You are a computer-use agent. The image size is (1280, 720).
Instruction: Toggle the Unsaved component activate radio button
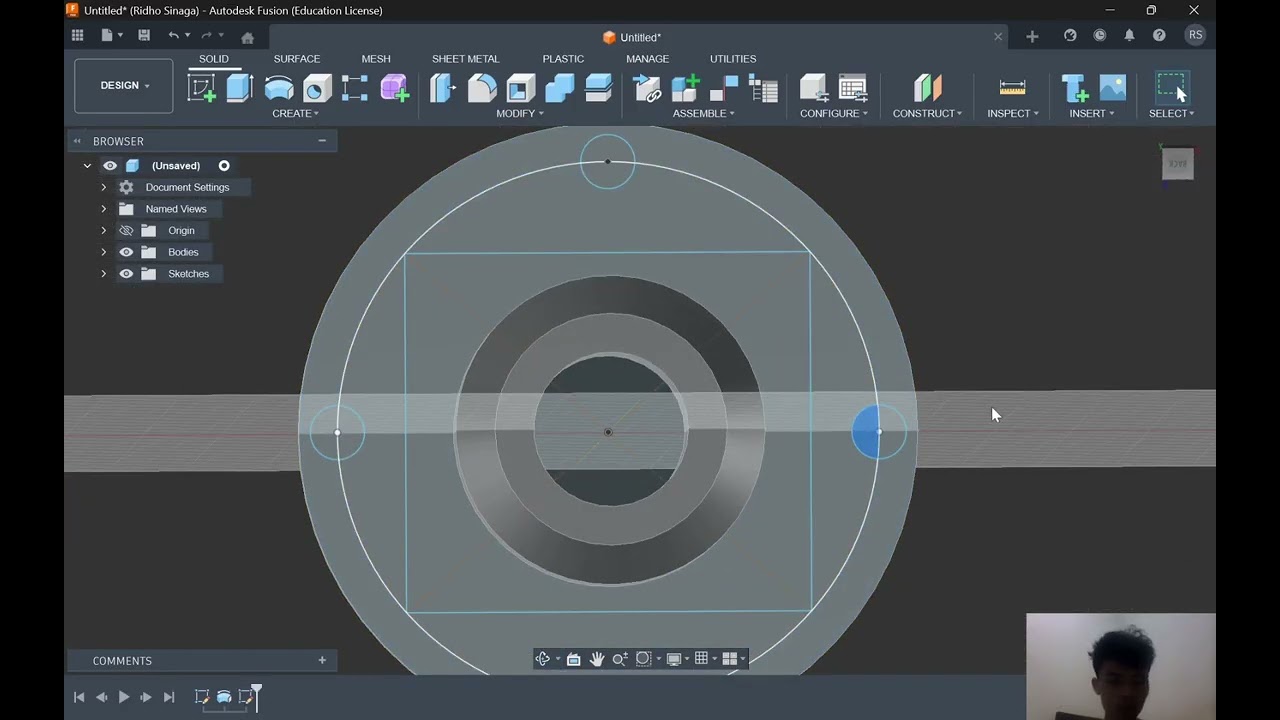pos(224,166)
